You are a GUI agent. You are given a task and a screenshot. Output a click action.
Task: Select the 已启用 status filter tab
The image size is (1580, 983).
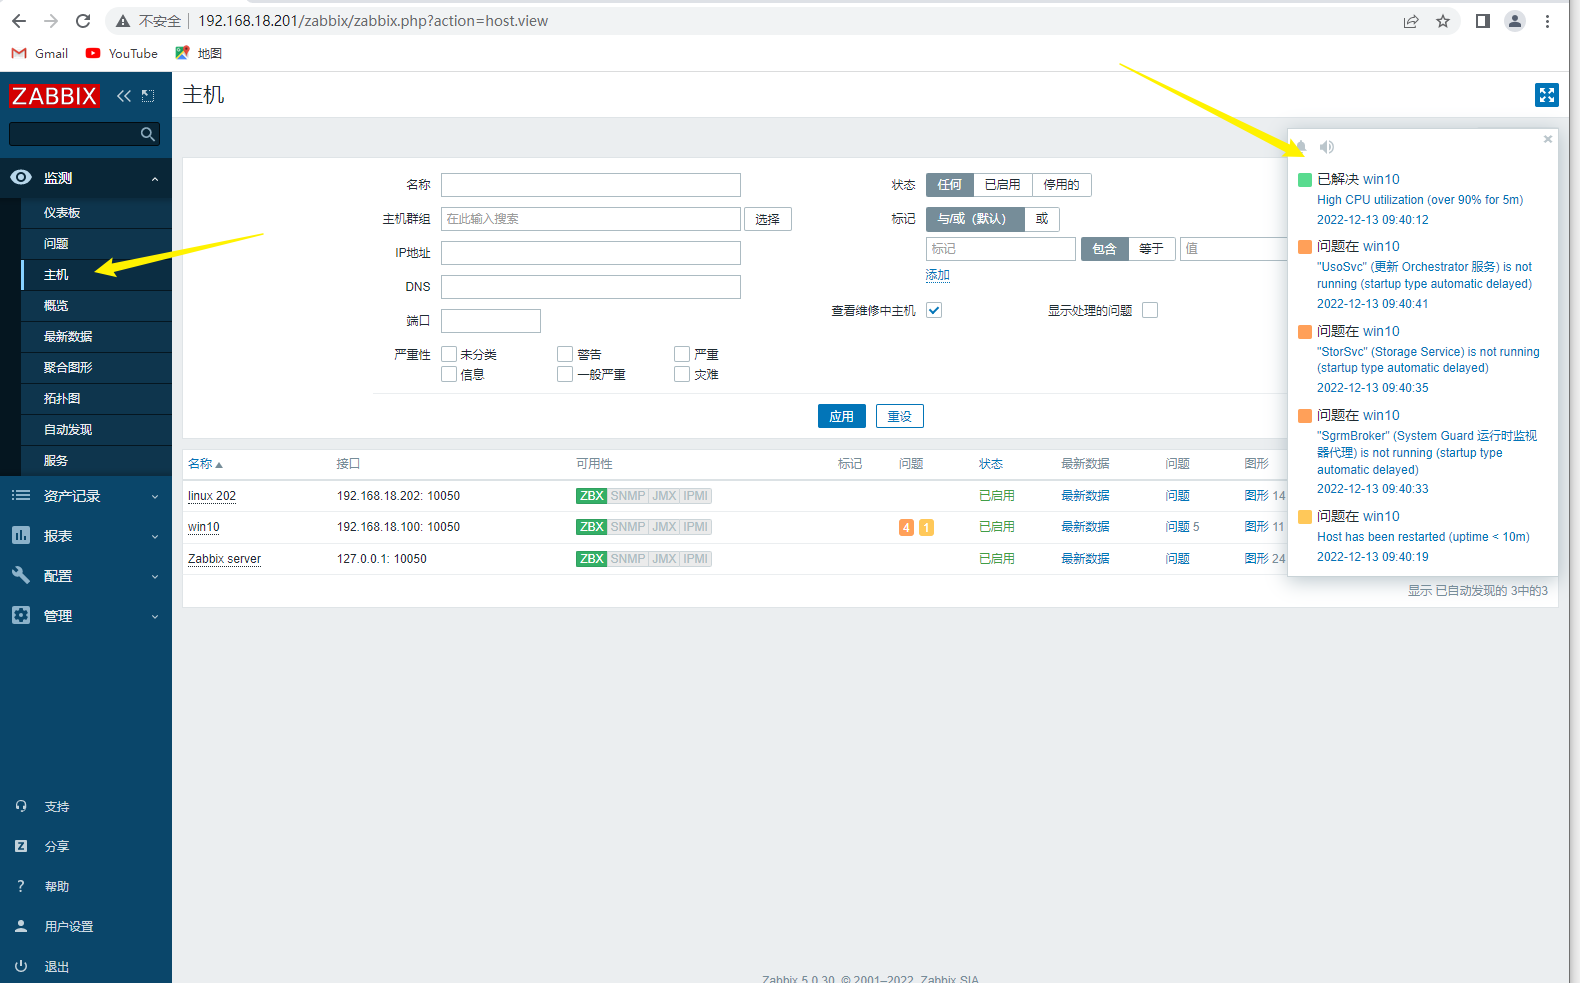[x=1002, y=185]
